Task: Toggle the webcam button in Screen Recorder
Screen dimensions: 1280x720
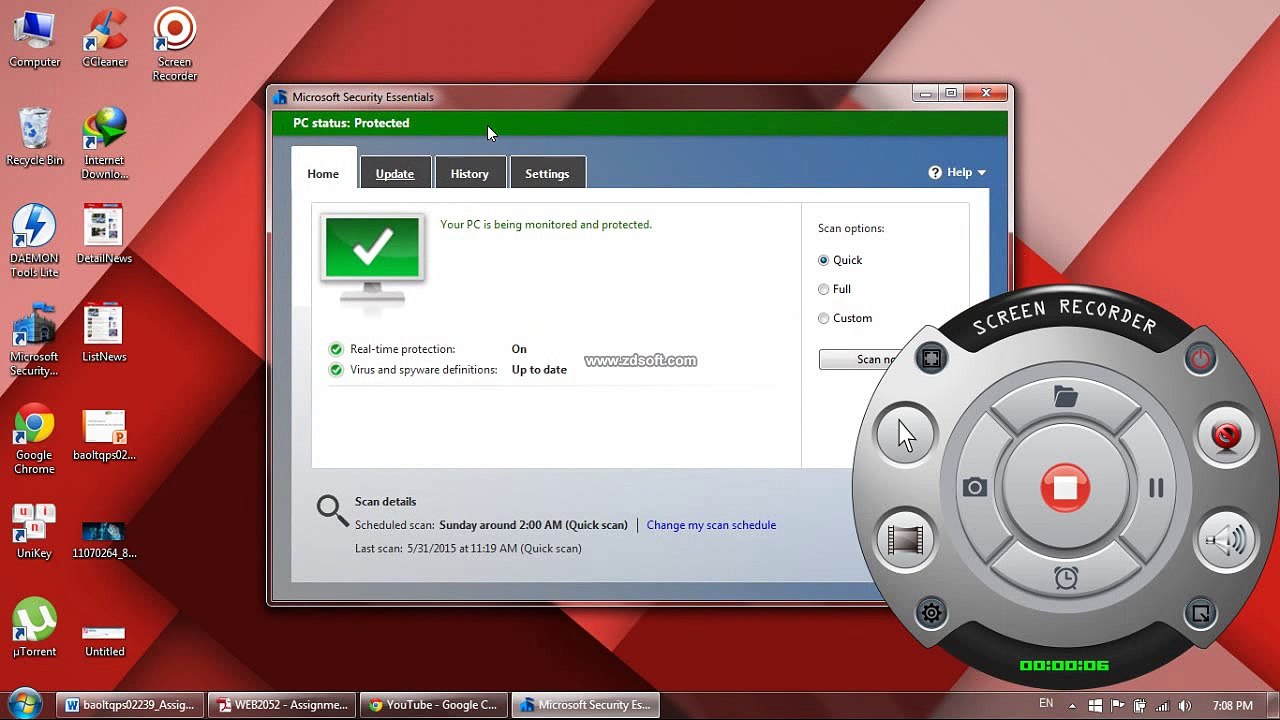Action: tap(1226, 435)
